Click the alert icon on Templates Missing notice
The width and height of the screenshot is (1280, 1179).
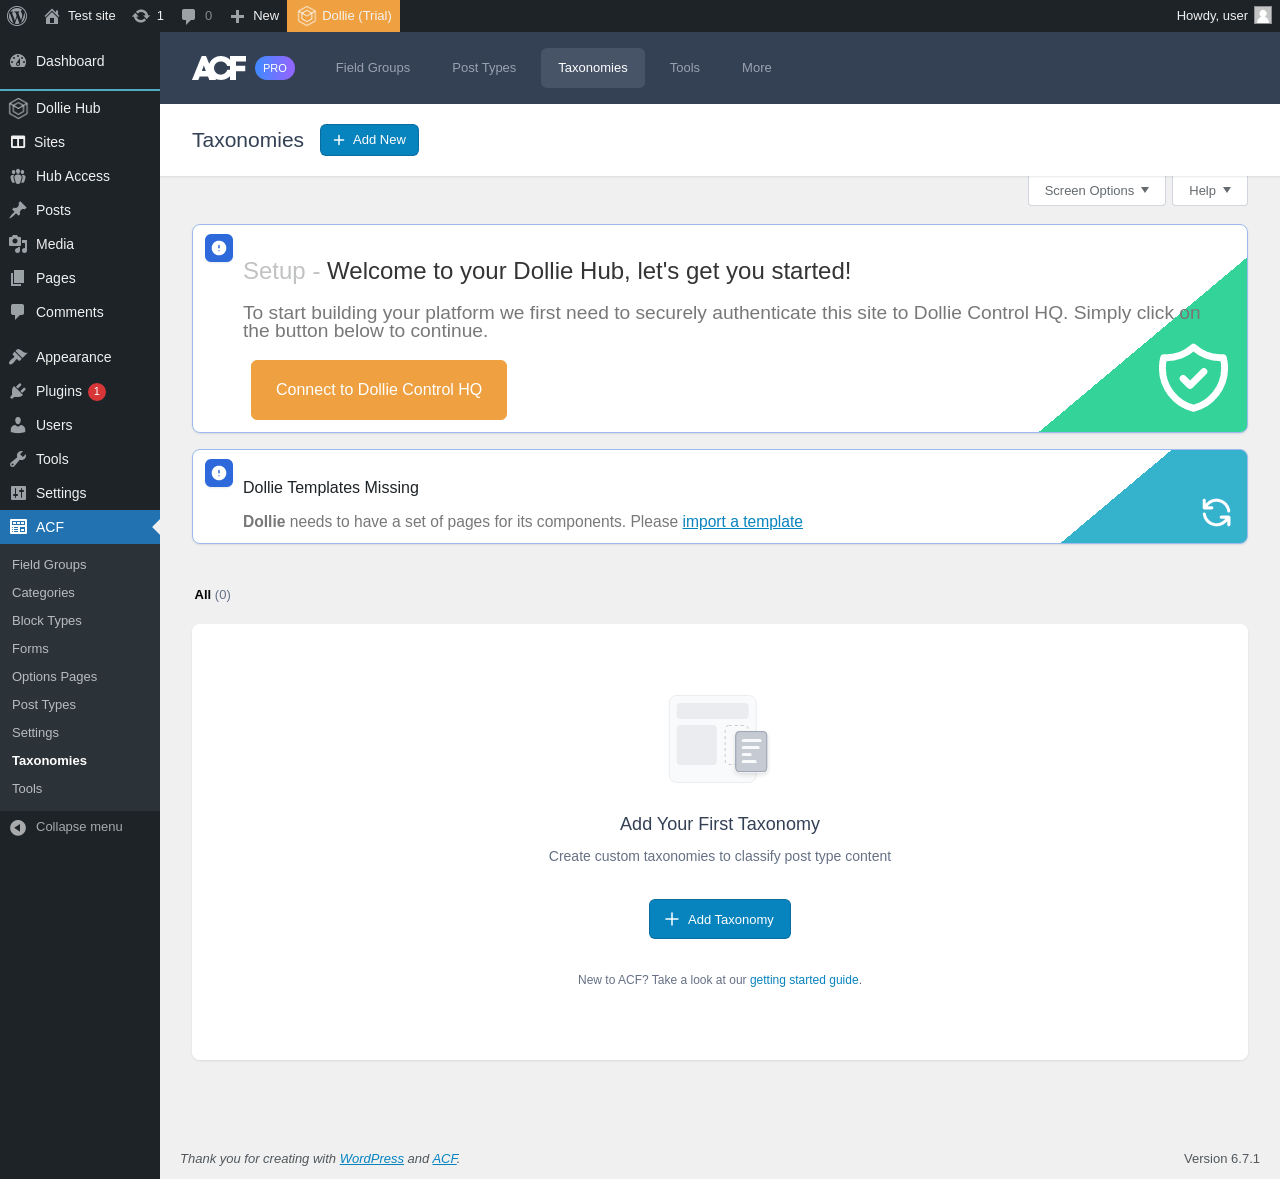point(219,473)
